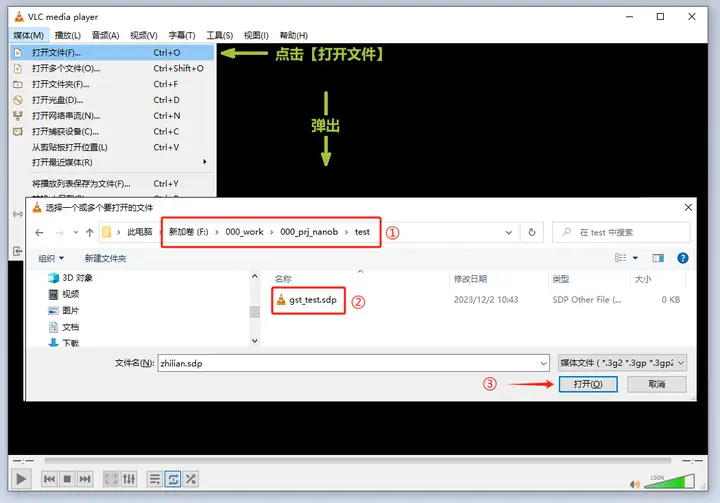Go up one folder level arrow
The image size is (720, 503).
(90, 232)
